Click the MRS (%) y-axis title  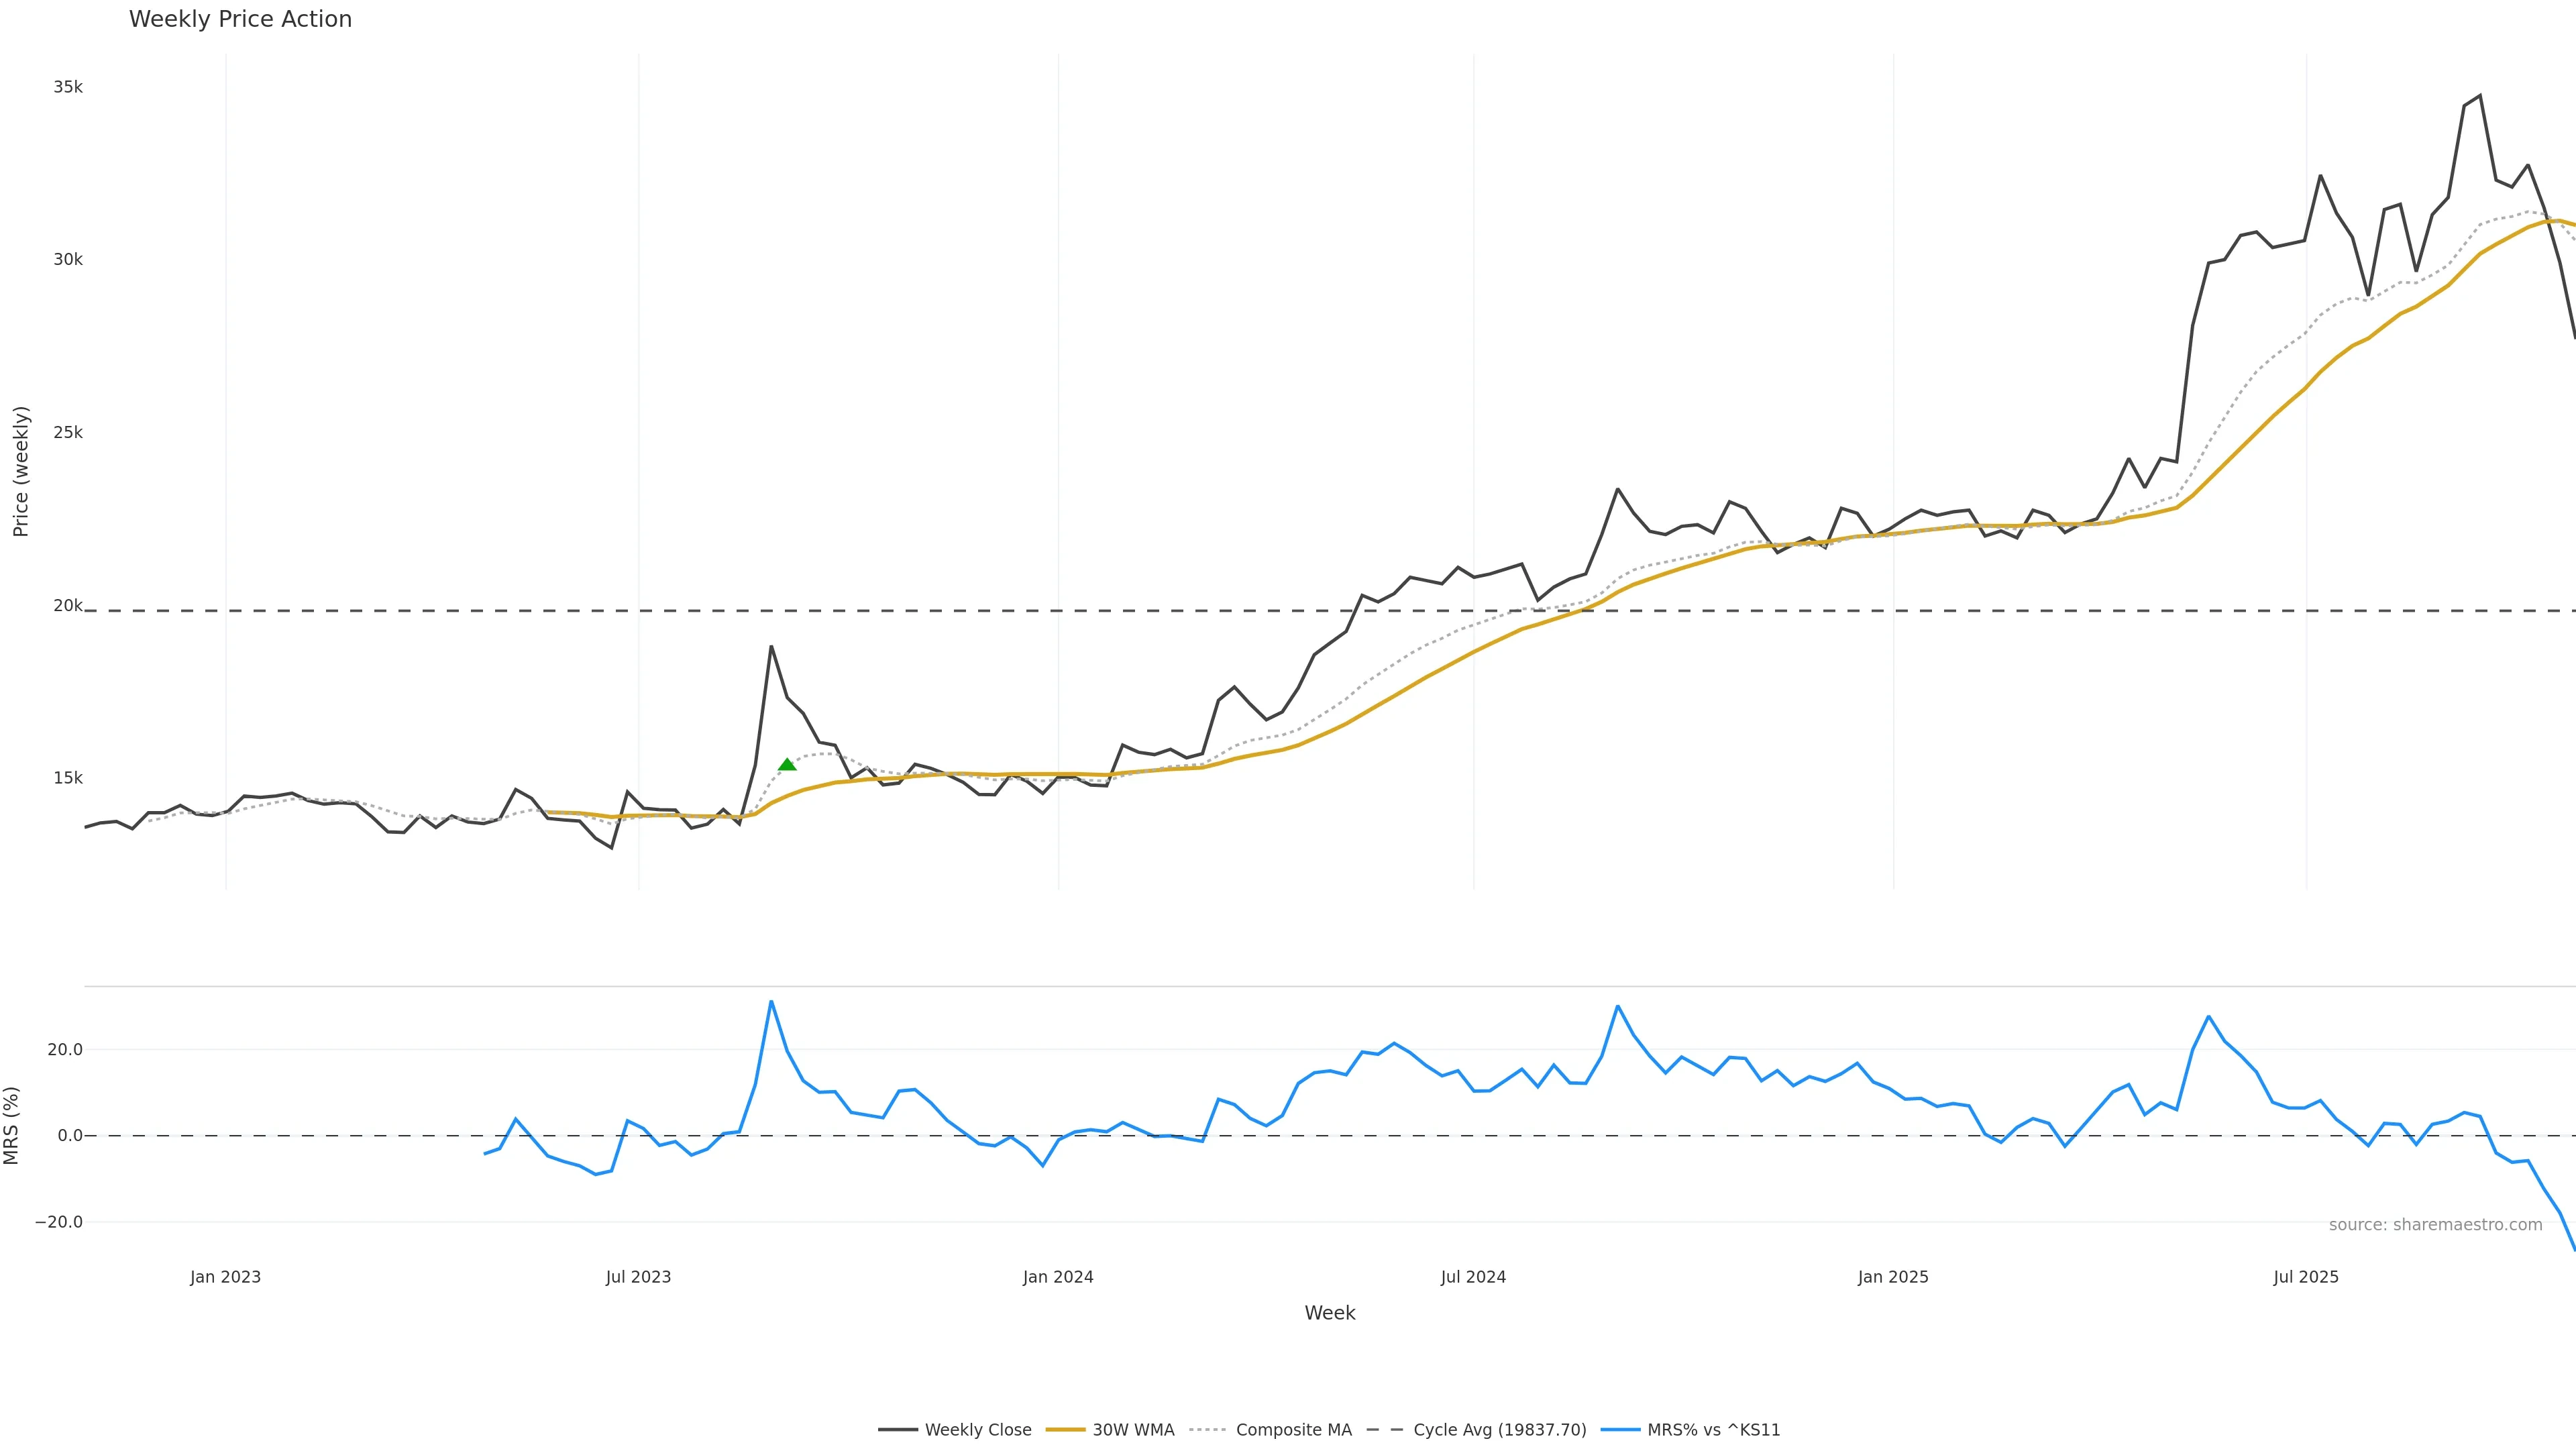(12, 1125)
